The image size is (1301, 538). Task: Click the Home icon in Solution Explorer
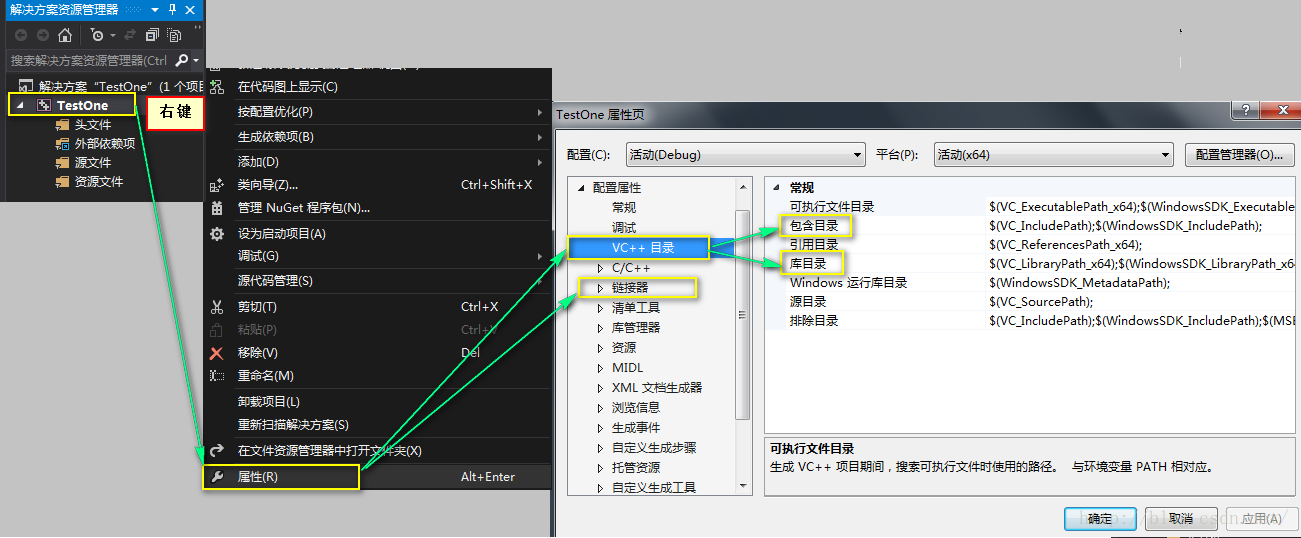[x=65, y=35]
